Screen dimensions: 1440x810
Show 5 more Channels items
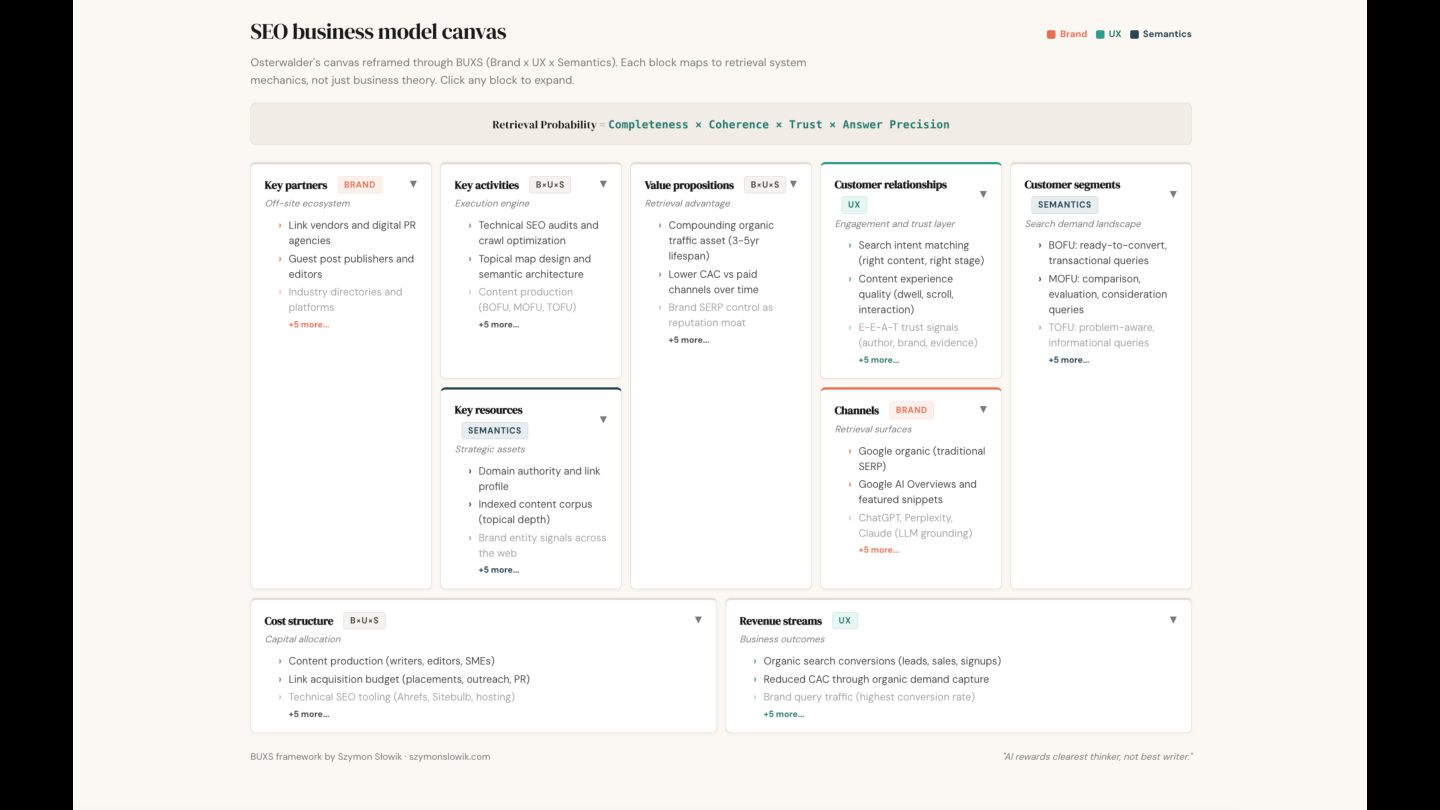tap(878, 550)
